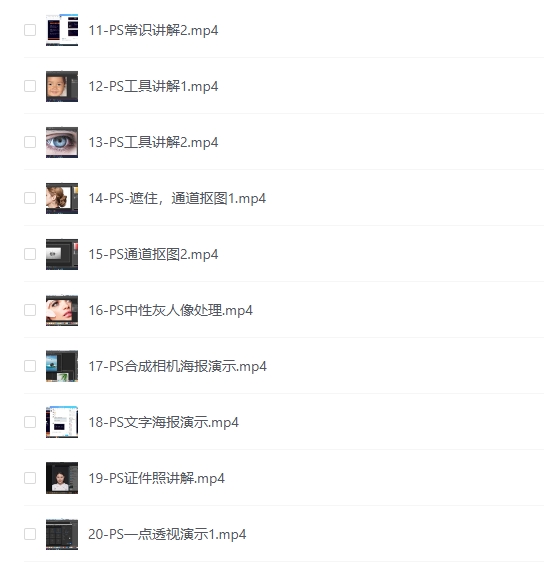Check the box for 11-PS常识讲解2.mp4
Image resolution: width=544 pixels, height=564 pixels.
pos(30,30)
